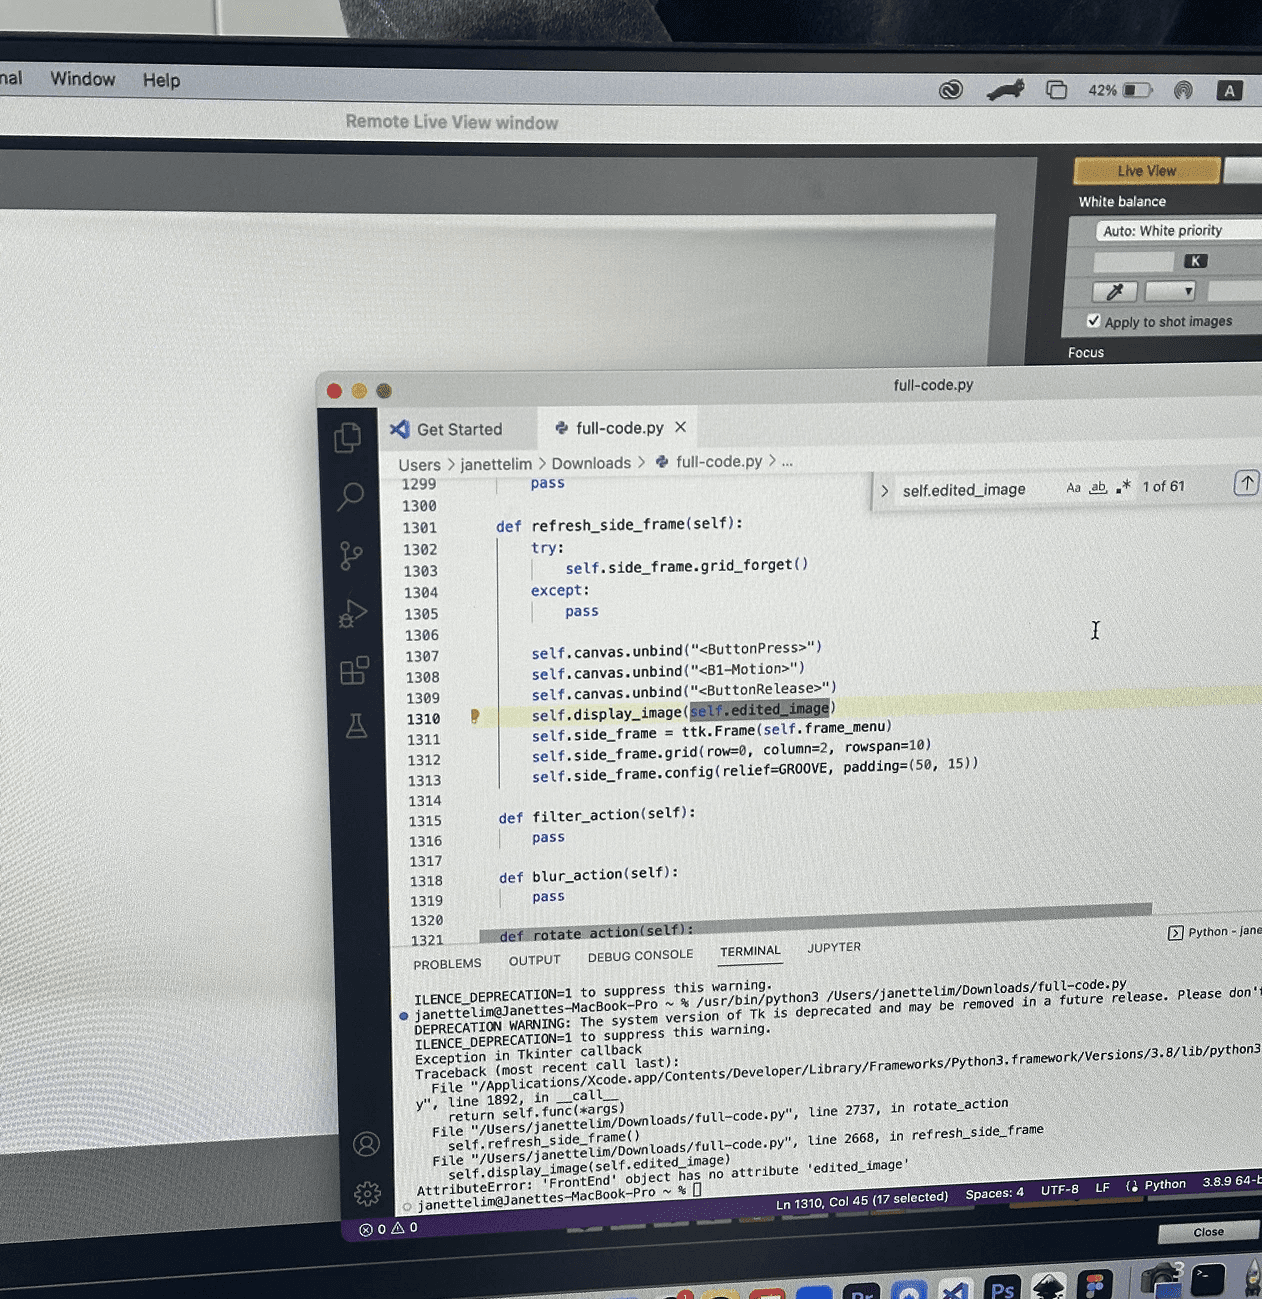Image resolution: width=1262 pixels, height=1299 pixels.
Task: Click the errors and warnings status item
Action: (x=388, y=1228)
